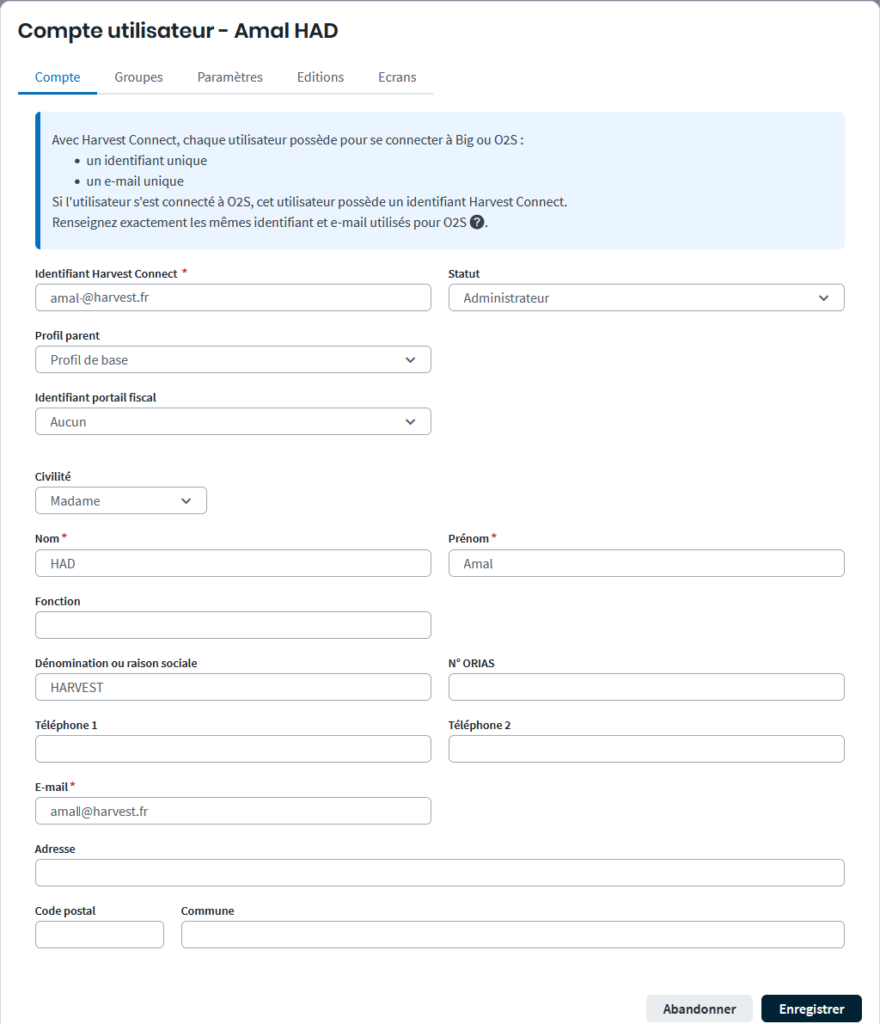Viewport: 880px width, 1024px height.
Task: Click the Code postal field
Action: (99, 935)
